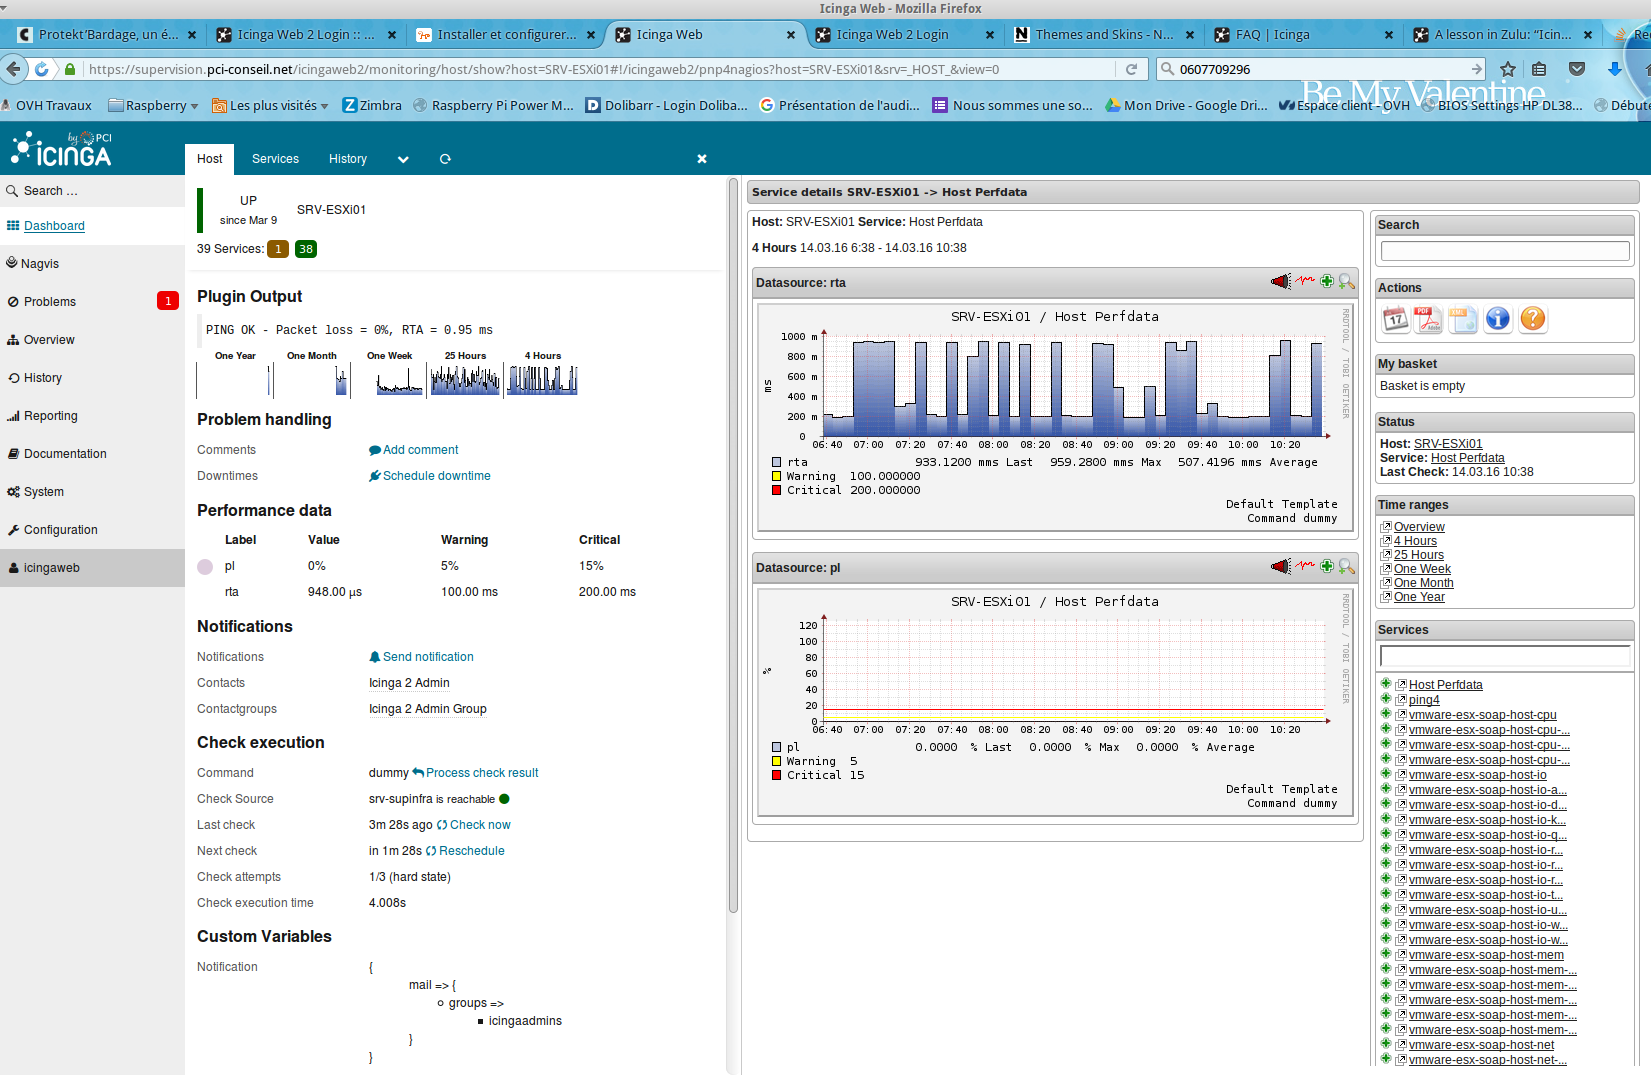1651x1075 pixels.
Task: Expand the tab dropdown chevron next to History
Action: 403,159
